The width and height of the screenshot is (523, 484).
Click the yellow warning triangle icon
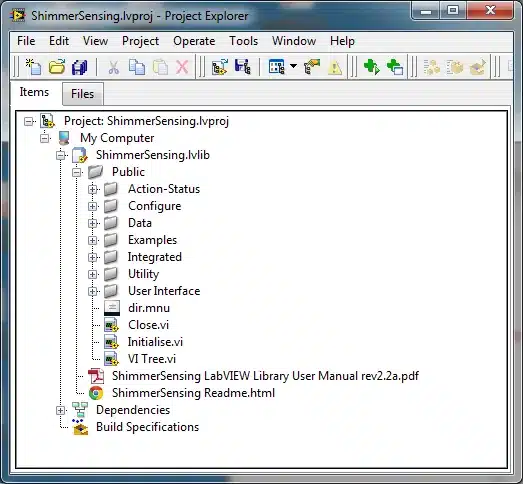335,68
